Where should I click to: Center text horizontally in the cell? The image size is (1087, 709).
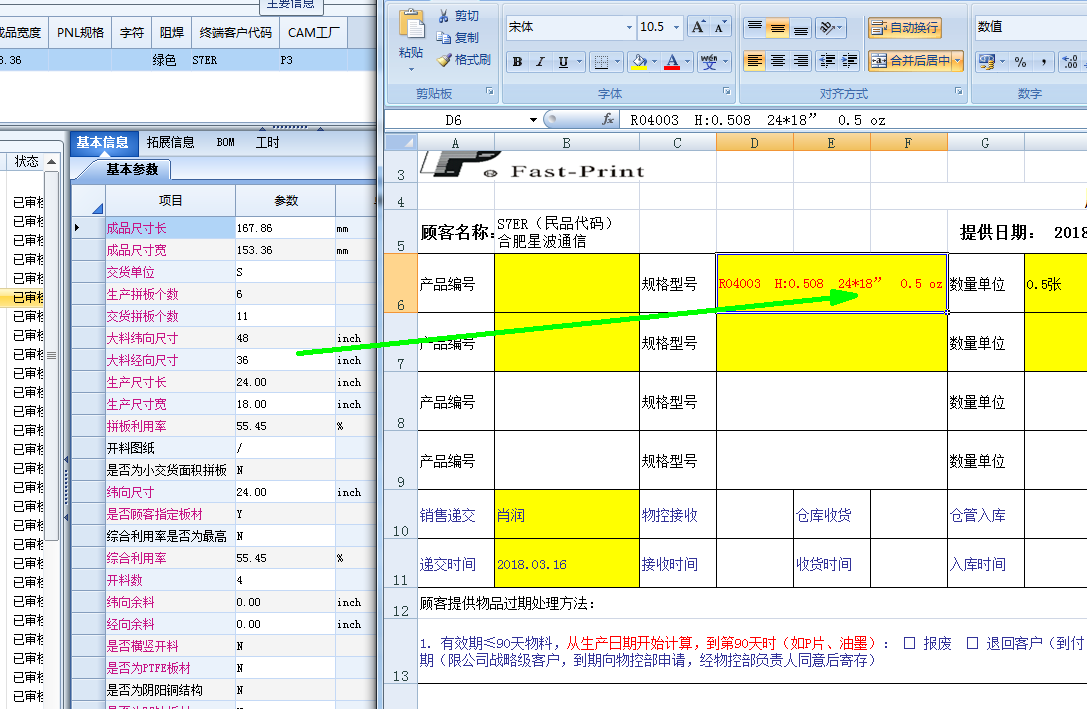pyautogui.click(x=778, y=61)
